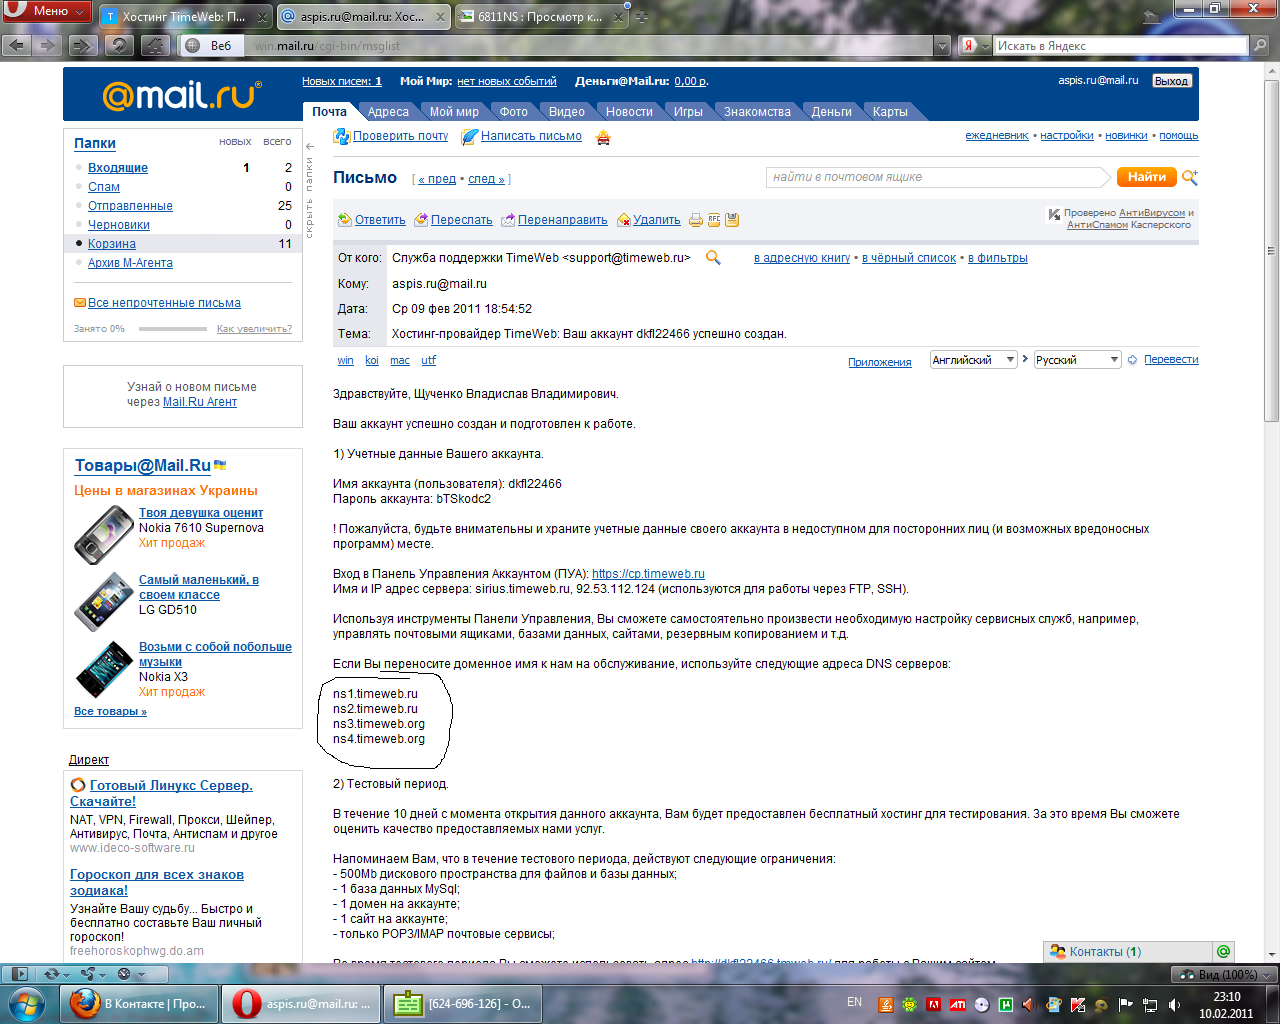Open the Знакомства tab
Screen dimensions: 1280x1024
(x=757, y=112)
